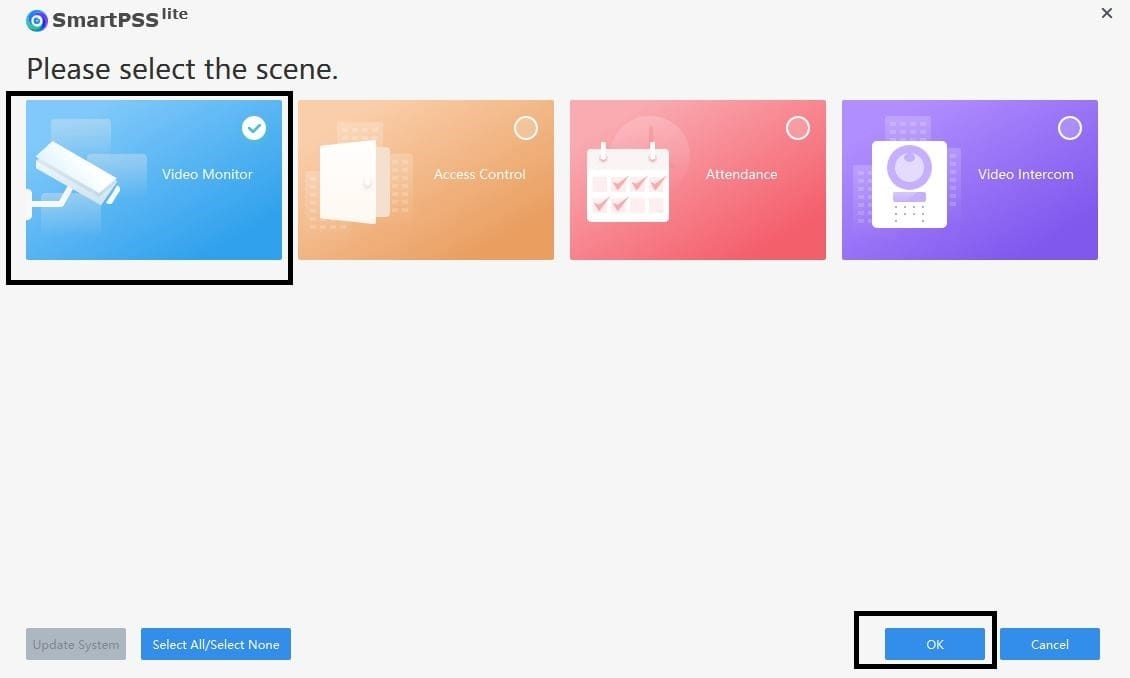
Task: Click the disabled Update System button
Action: (75, 644)
